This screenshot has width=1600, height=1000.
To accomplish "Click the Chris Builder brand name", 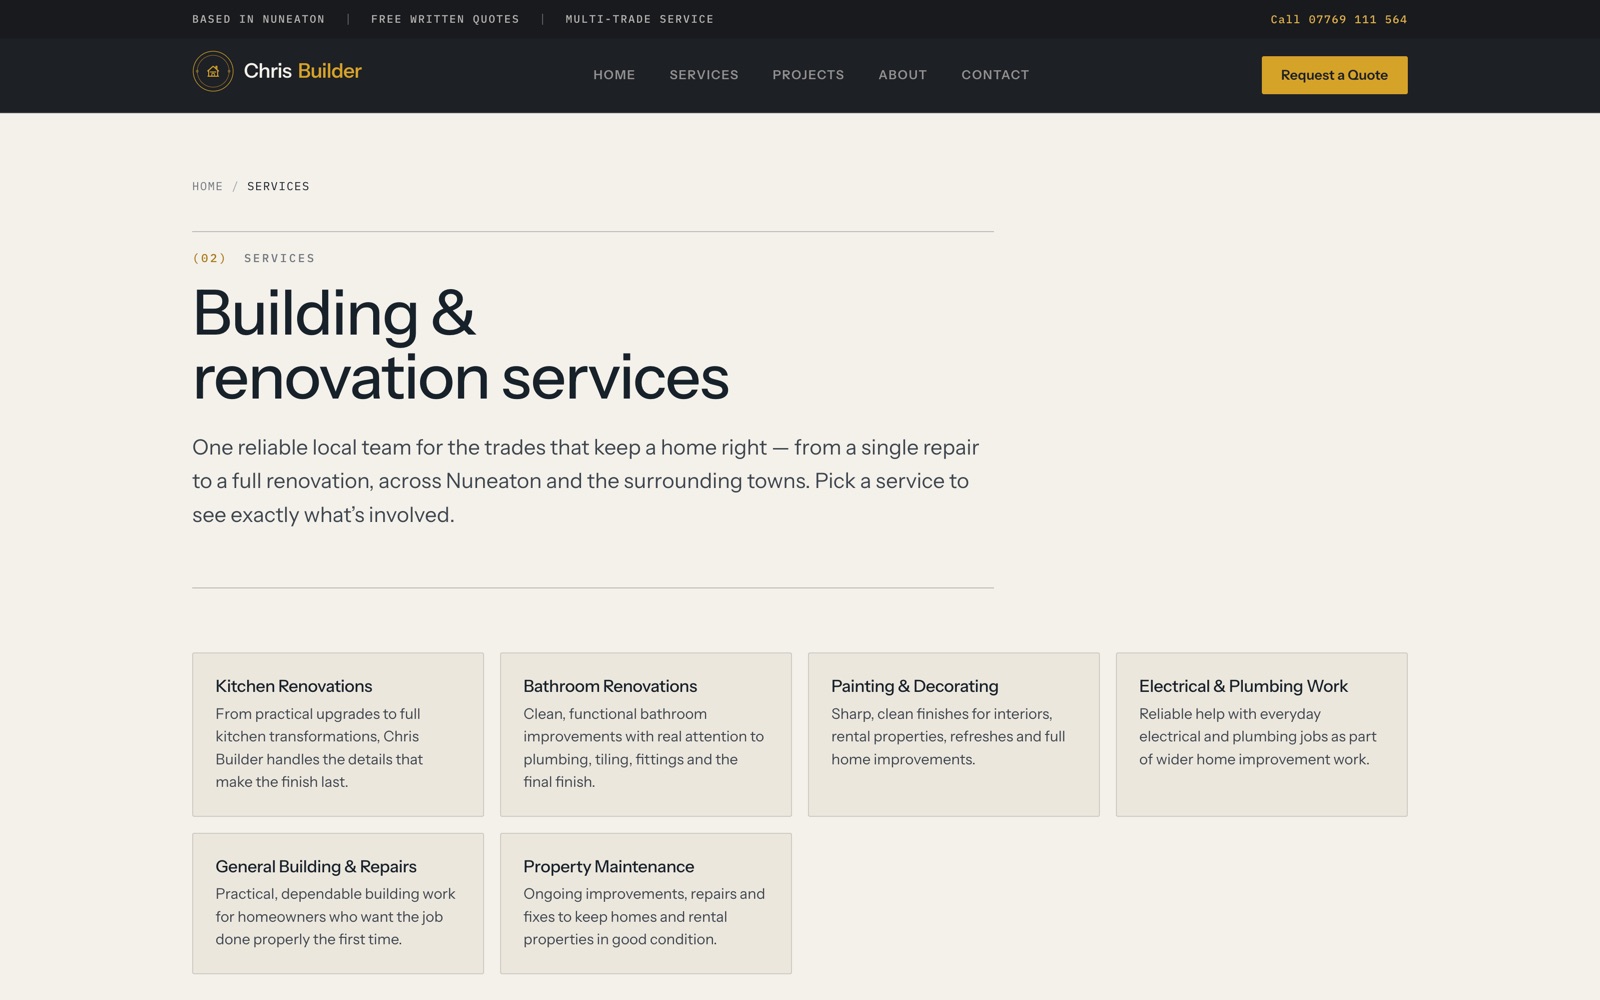I will click(x=302, y=71).
